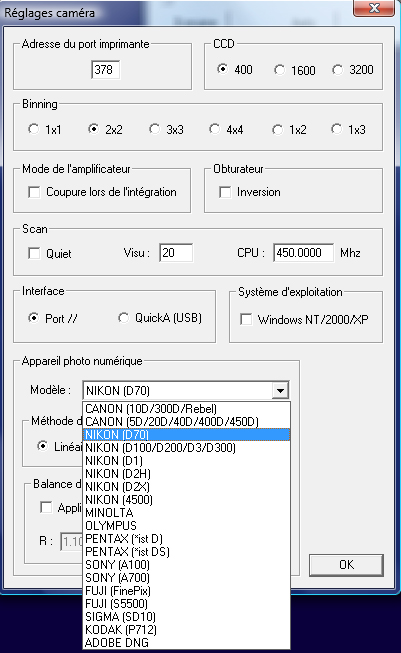Click the CPU frequency field
Screen dimensions: 401x653
click(x=304, y=253)
